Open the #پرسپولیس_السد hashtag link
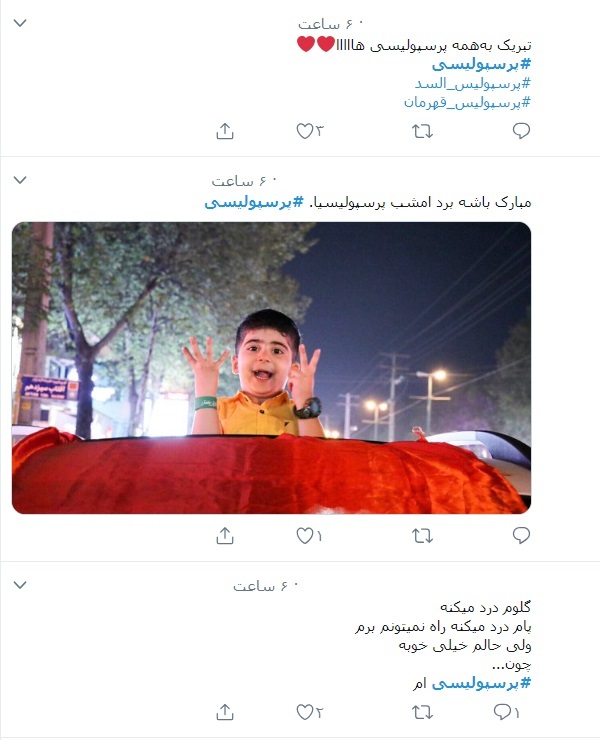Viewport: 600px width, 740px height. point(473,84)
